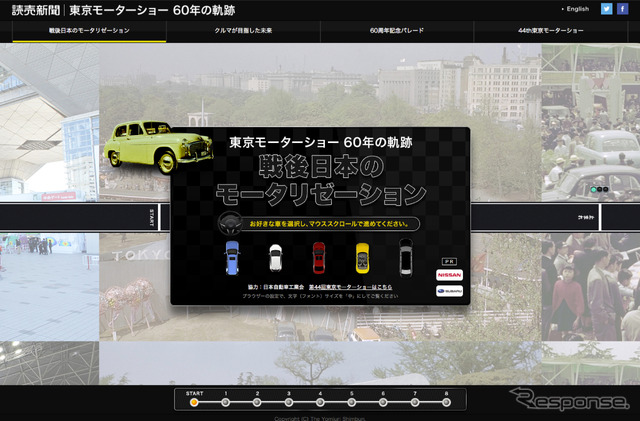This screenshot has width=640, height=421.
Task: Select the white car icon
Action: (276, 258)
